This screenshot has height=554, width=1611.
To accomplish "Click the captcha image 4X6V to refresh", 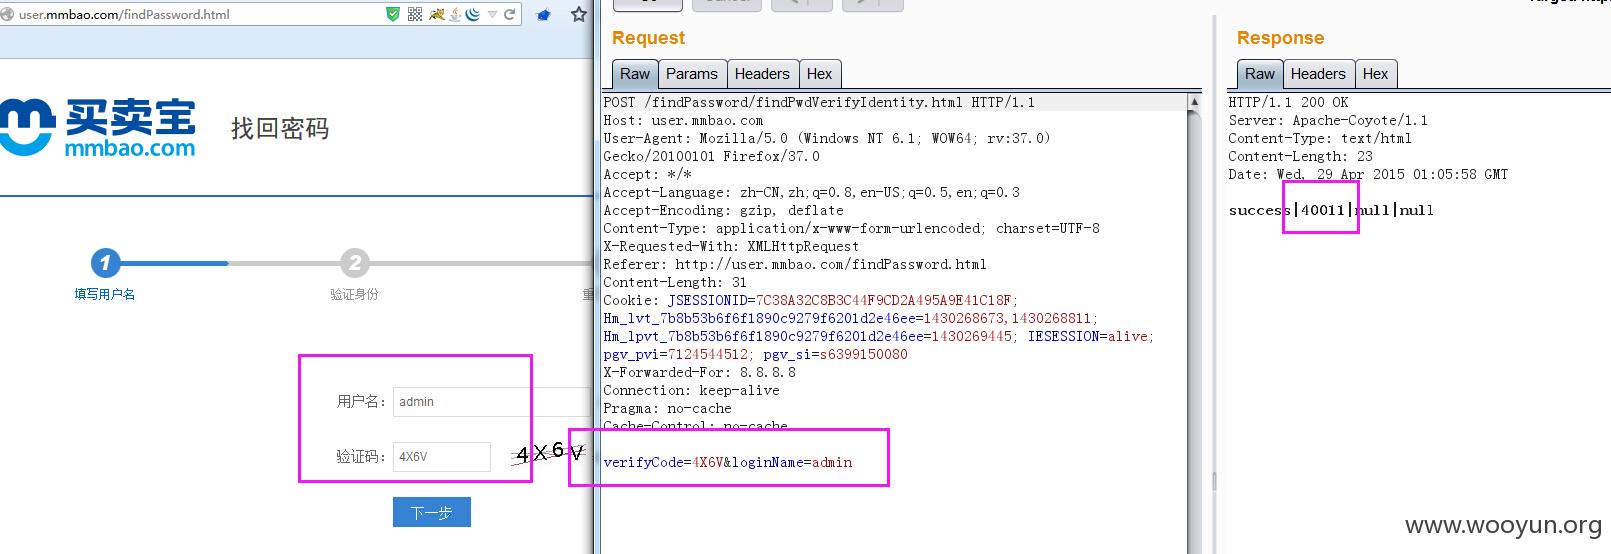I will [x=550, y=454].
